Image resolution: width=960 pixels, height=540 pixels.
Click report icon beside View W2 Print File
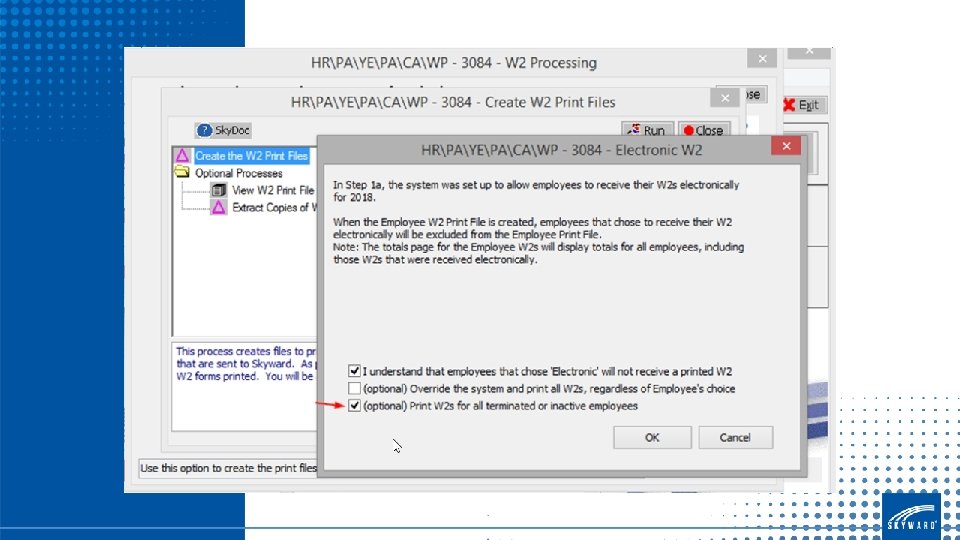[x=219, y=190]
